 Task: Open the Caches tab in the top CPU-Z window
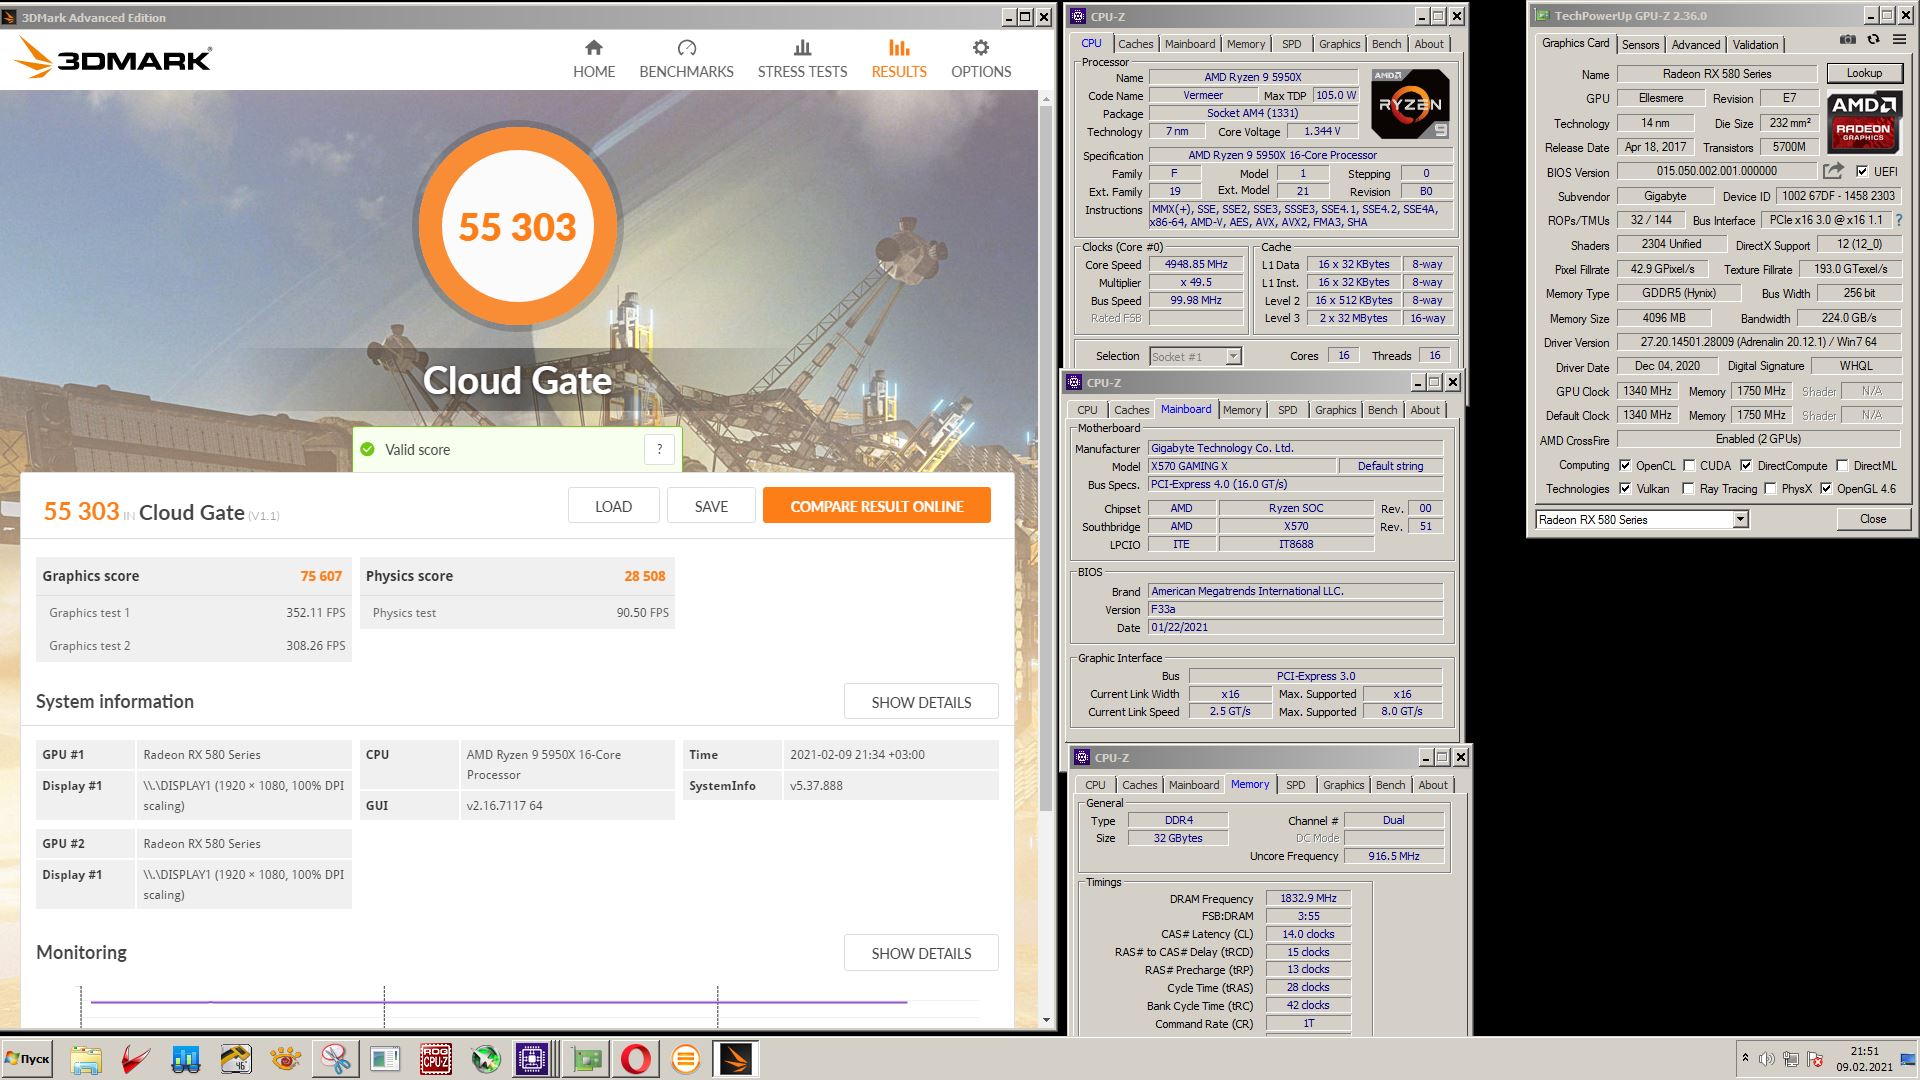1135,44
